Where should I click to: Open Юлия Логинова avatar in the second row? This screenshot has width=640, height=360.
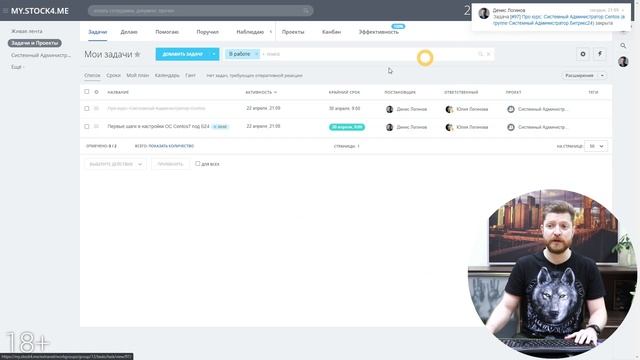click(x=449, y=127)
